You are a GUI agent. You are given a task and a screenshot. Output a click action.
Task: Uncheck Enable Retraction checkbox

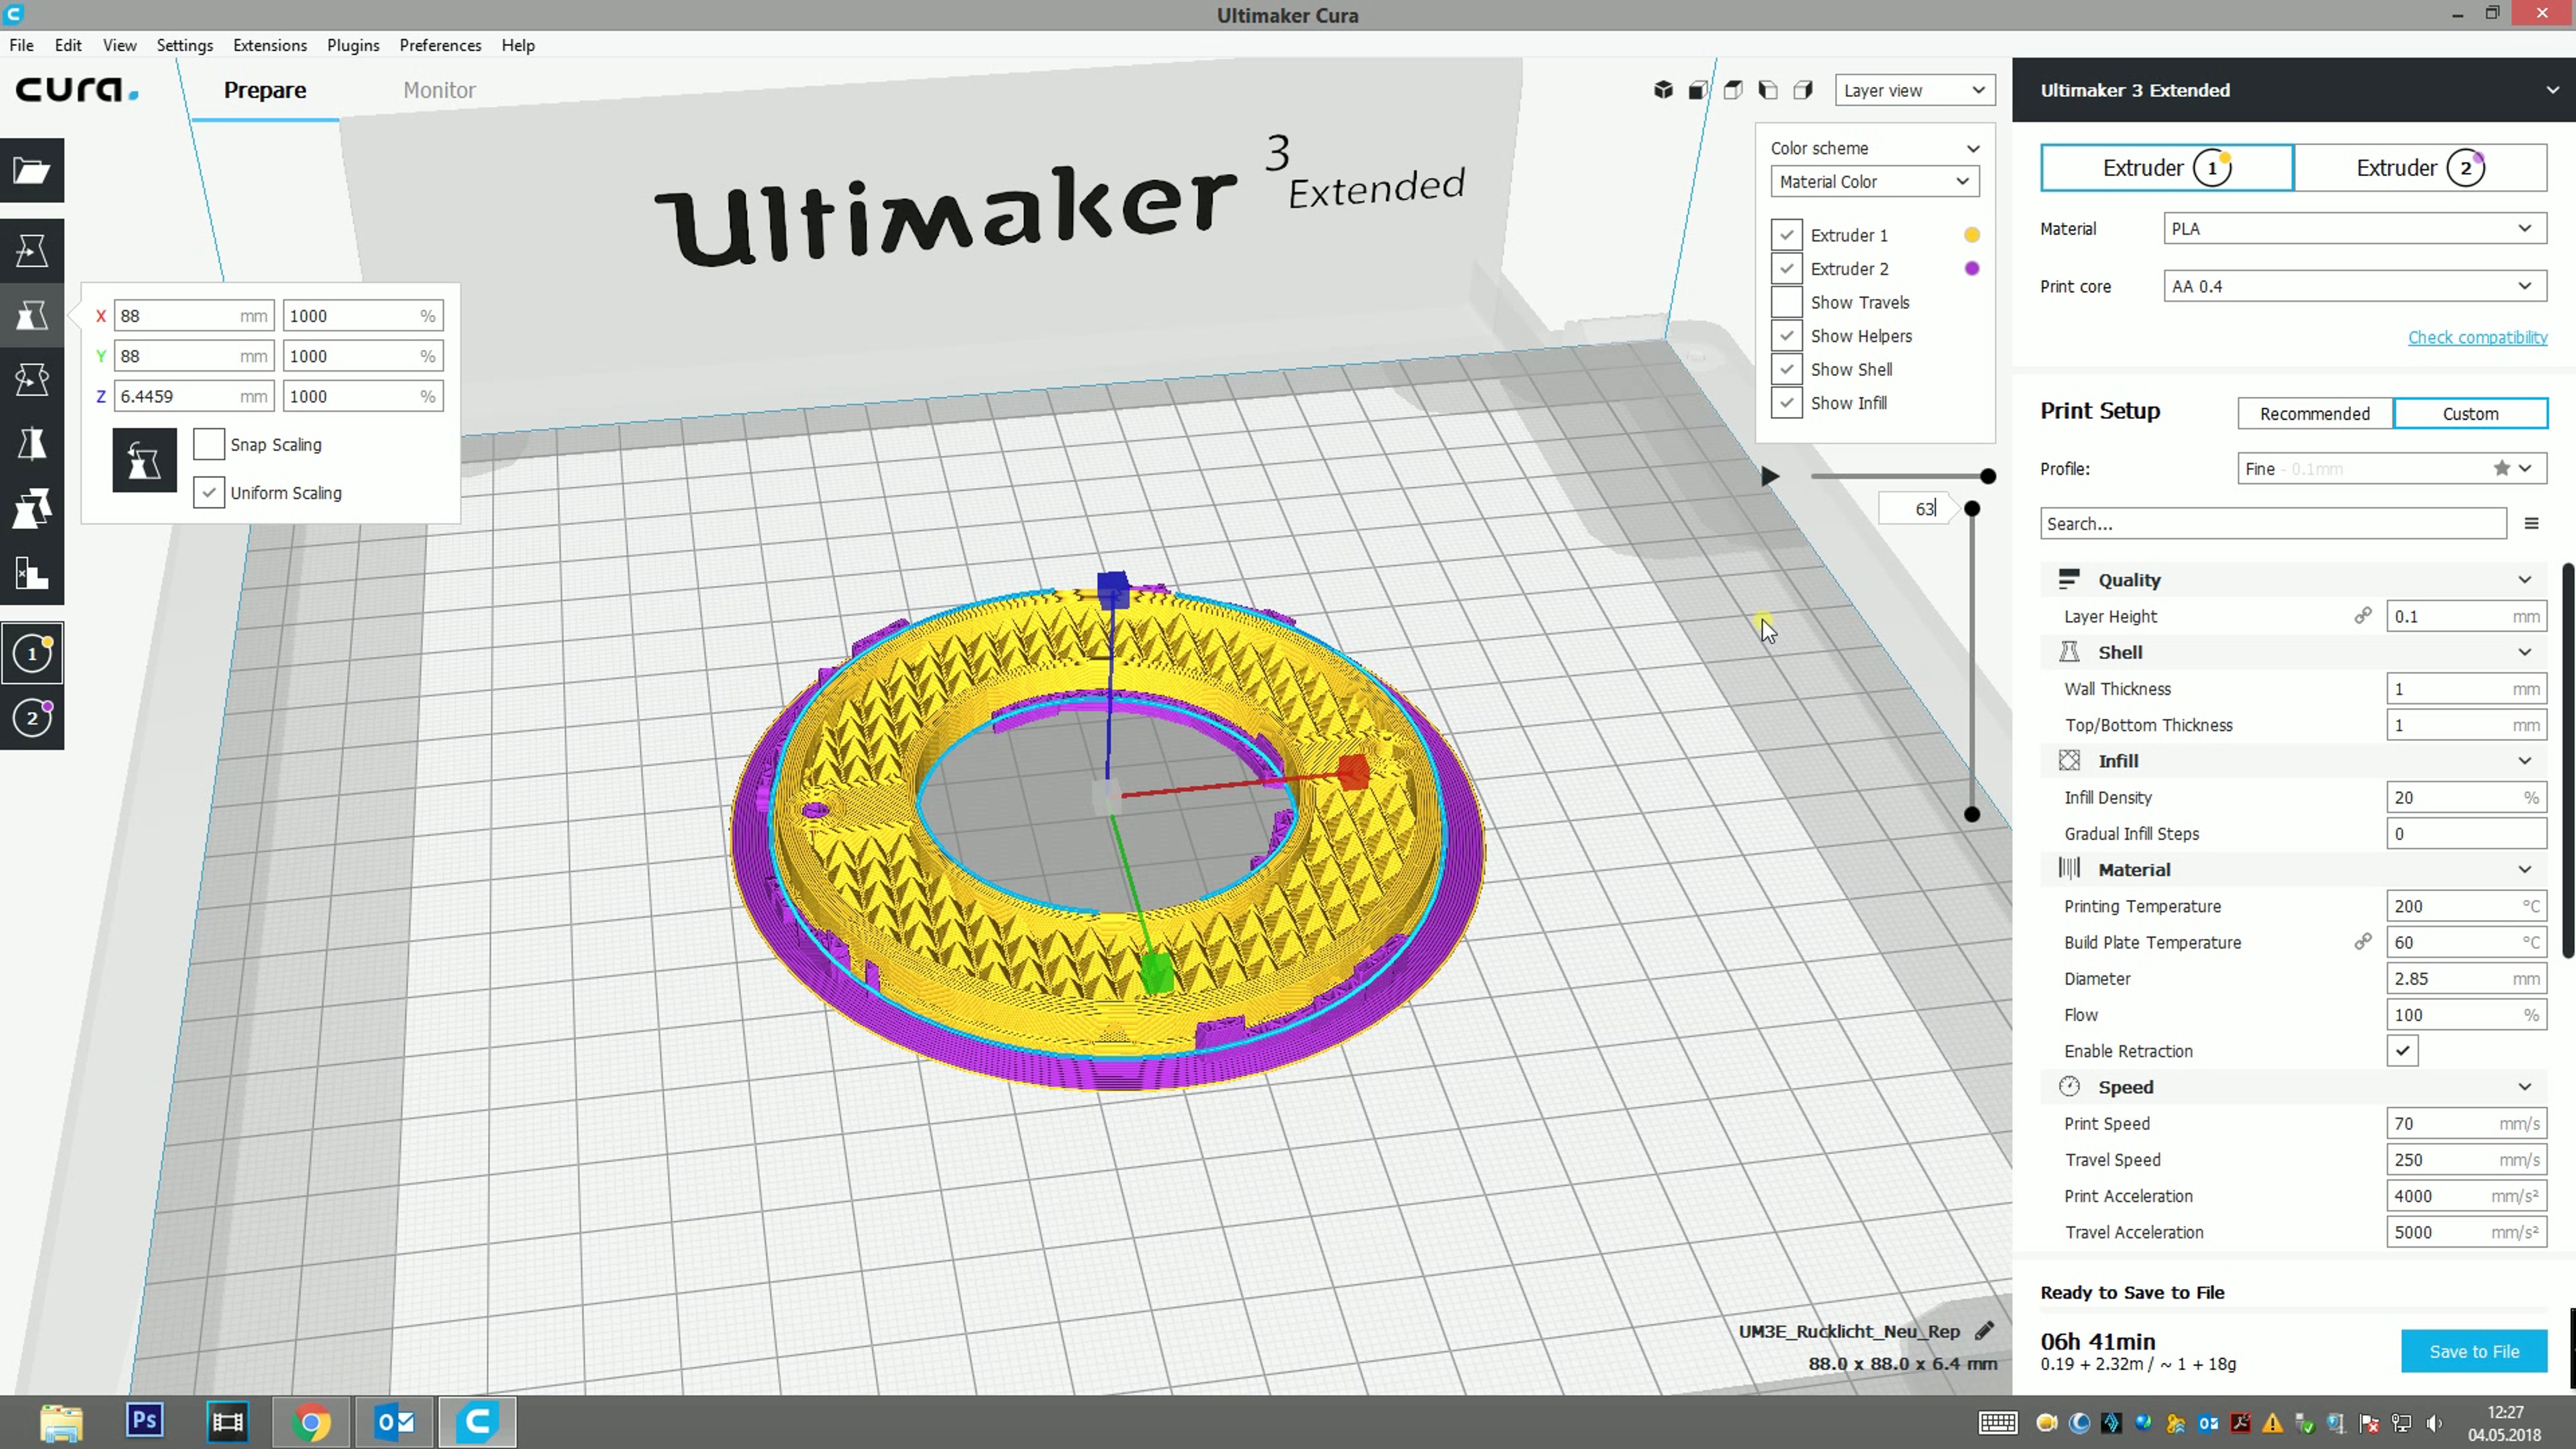pyautogui.click(x=2402, y=1051)
